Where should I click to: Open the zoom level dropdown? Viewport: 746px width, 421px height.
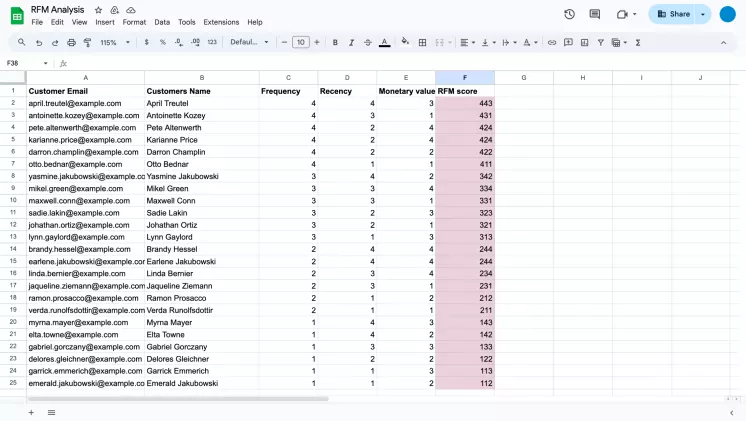tap(114, 43)
